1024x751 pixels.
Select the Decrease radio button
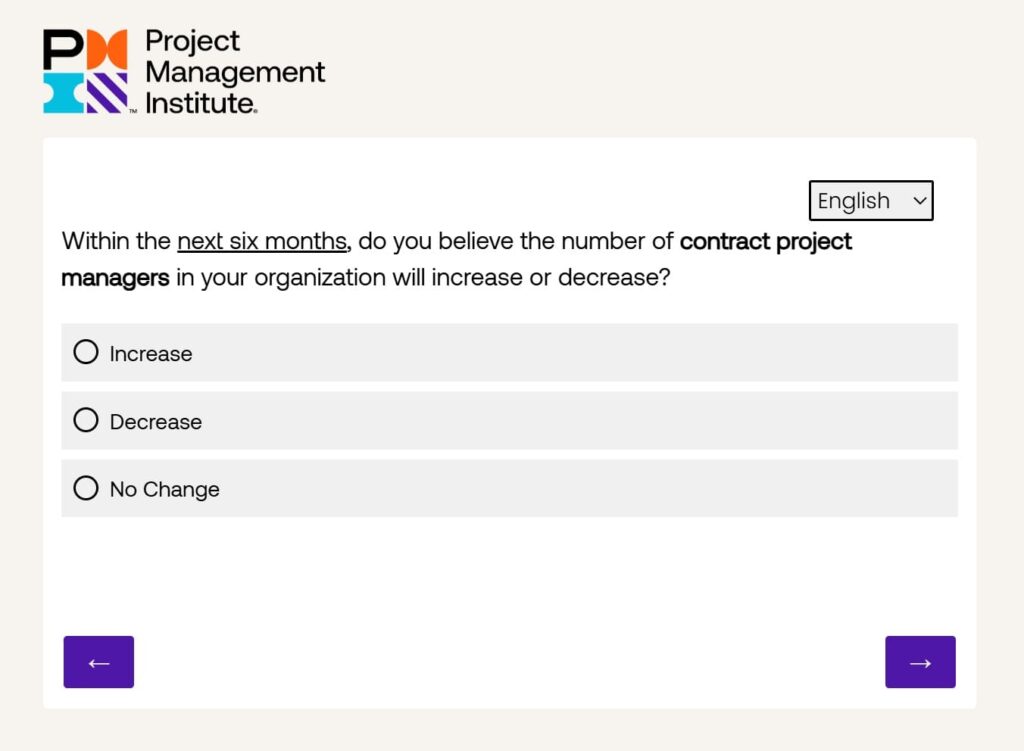(x=86, y=420)
